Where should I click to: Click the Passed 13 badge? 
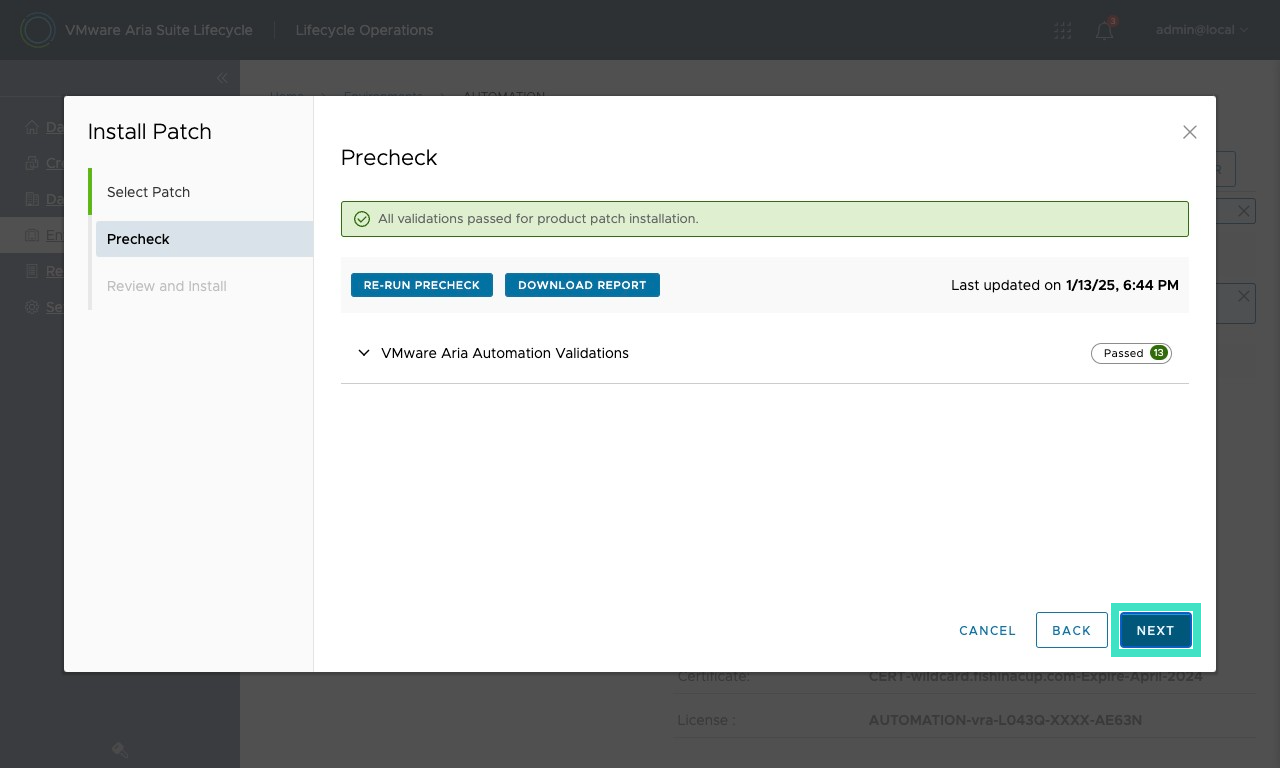pyautogui.click(x=1131, y=353)
